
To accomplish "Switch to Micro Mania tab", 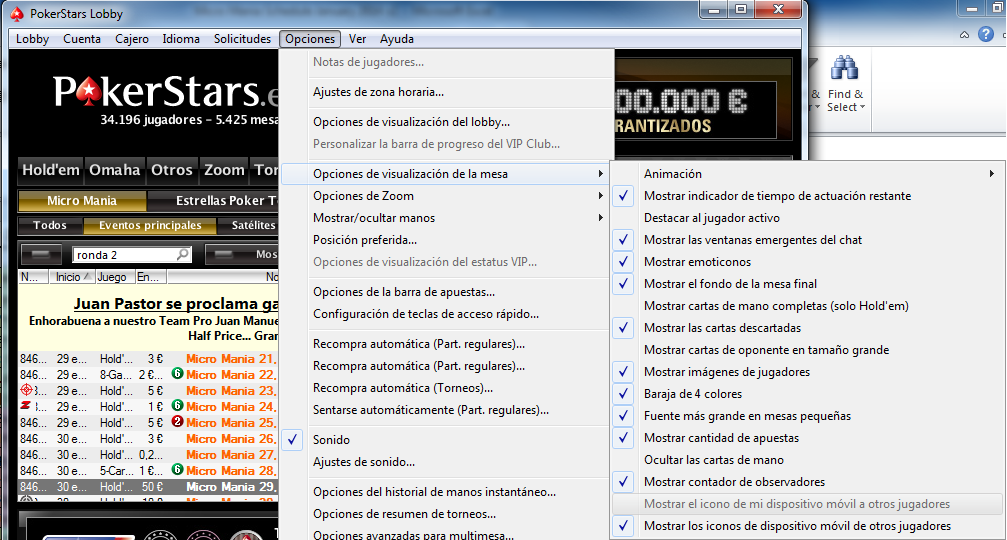I will pyautogui.click(x=82, y=201).
